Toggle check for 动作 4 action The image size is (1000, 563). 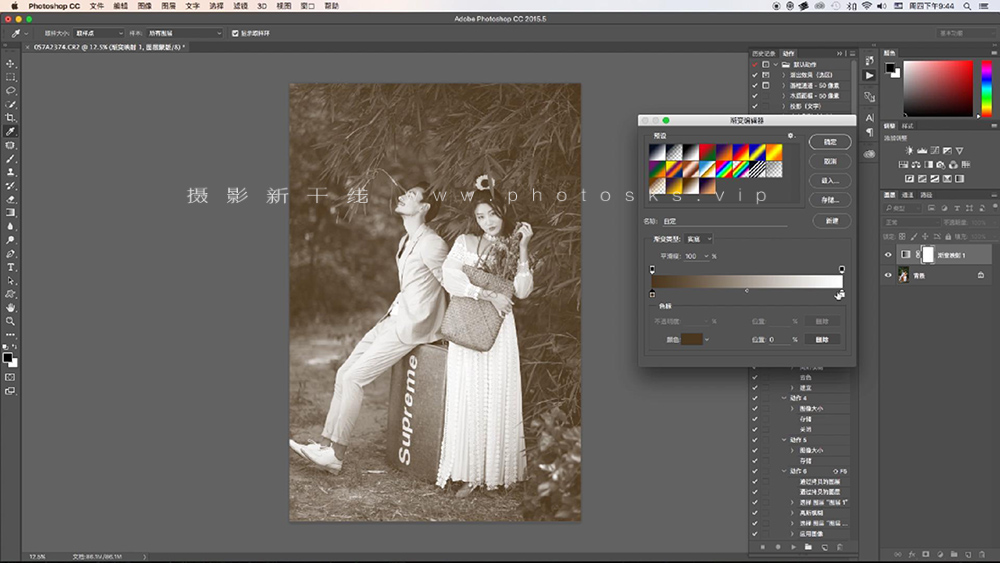click(x=755, y=398)
